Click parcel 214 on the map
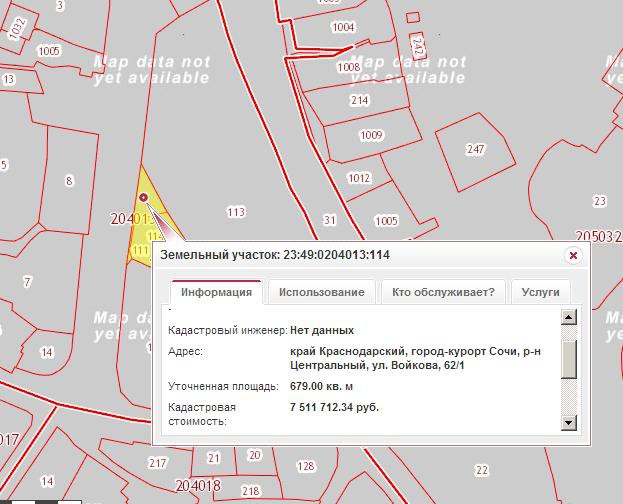 click(359, 101)
